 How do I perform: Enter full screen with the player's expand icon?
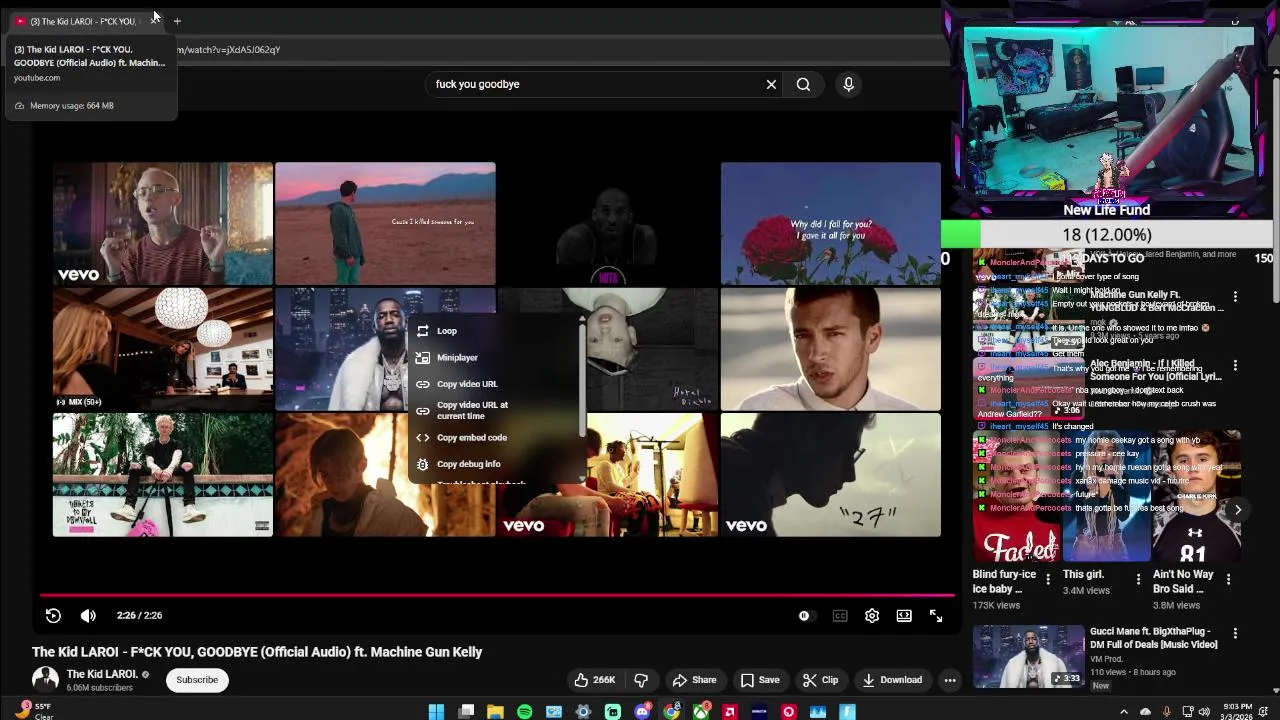click(936, 616)
